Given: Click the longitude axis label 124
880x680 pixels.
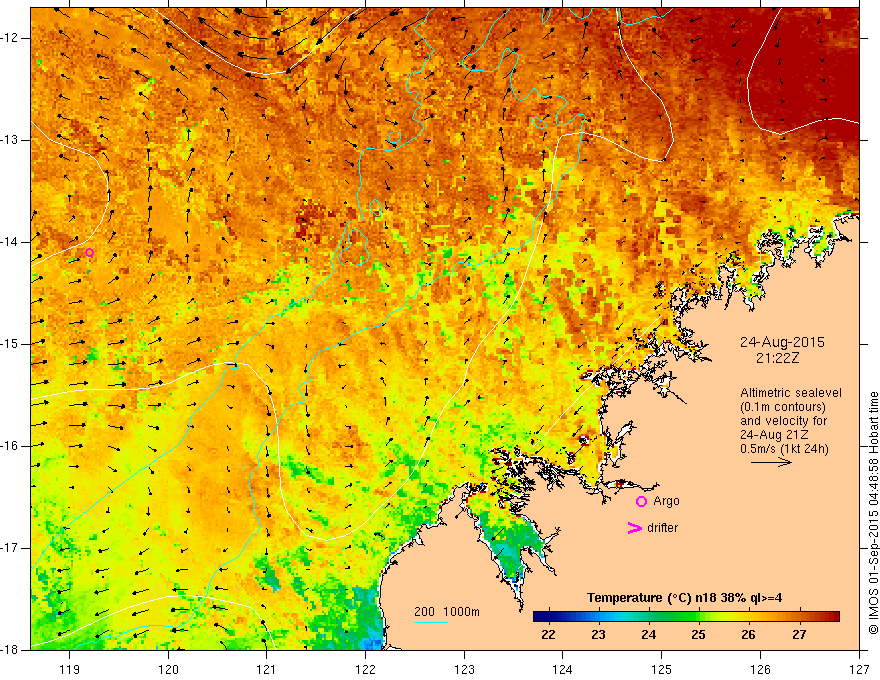Looking at the screenshot, I should coord(563,669).
